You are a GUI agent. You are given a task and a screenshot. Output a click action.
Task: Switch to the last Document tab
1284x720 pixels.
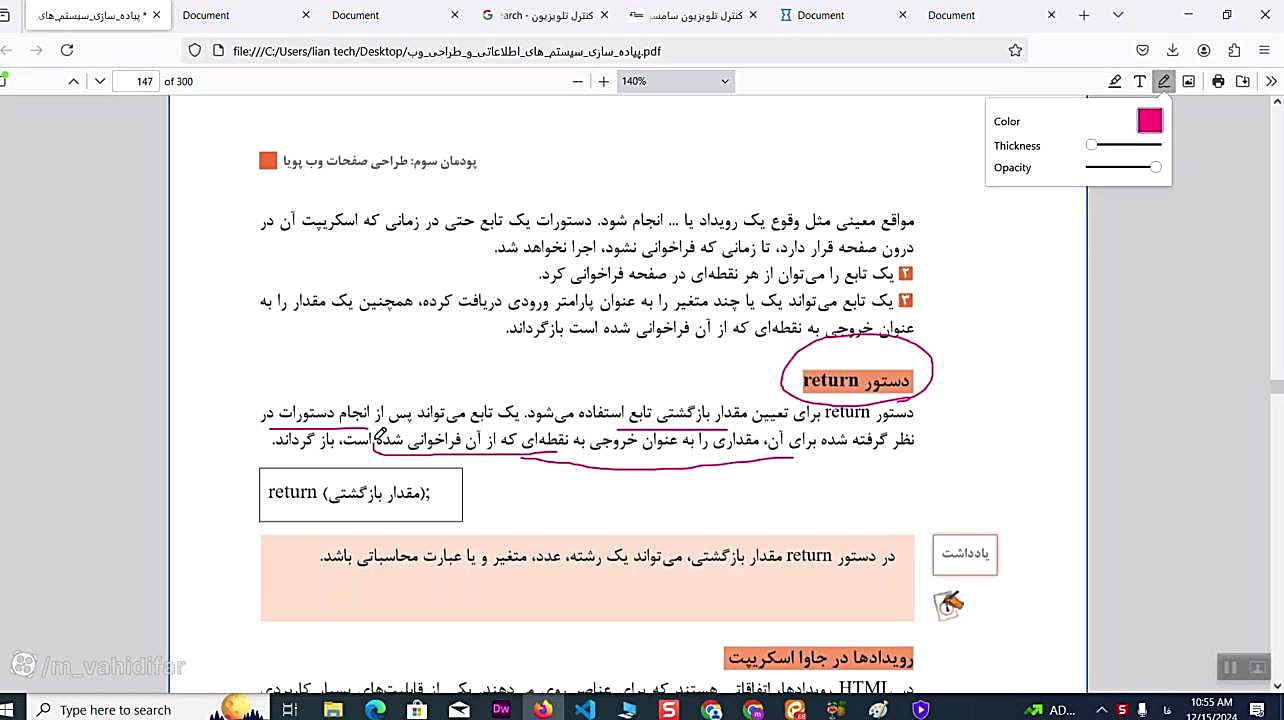(992, 15)
